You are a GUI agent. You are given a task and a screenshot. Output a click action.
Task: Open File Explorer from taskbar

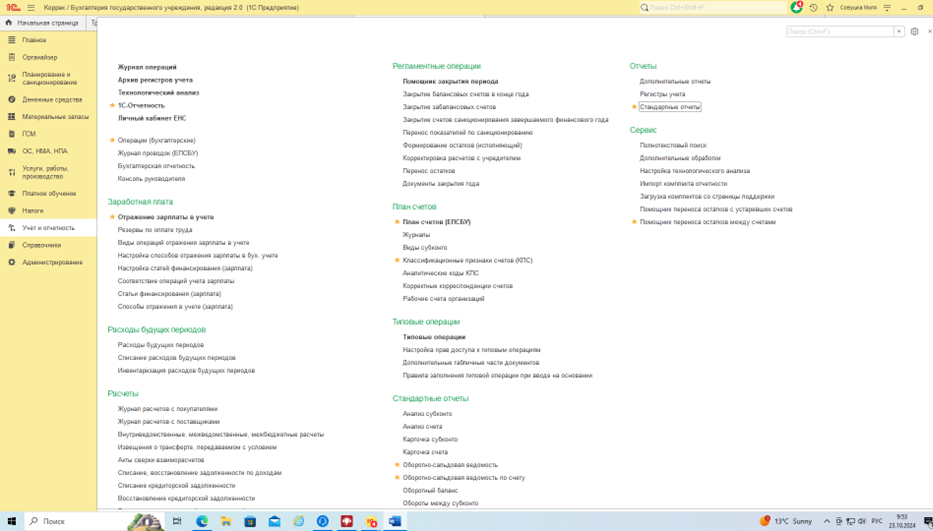(x=226, y=521)
